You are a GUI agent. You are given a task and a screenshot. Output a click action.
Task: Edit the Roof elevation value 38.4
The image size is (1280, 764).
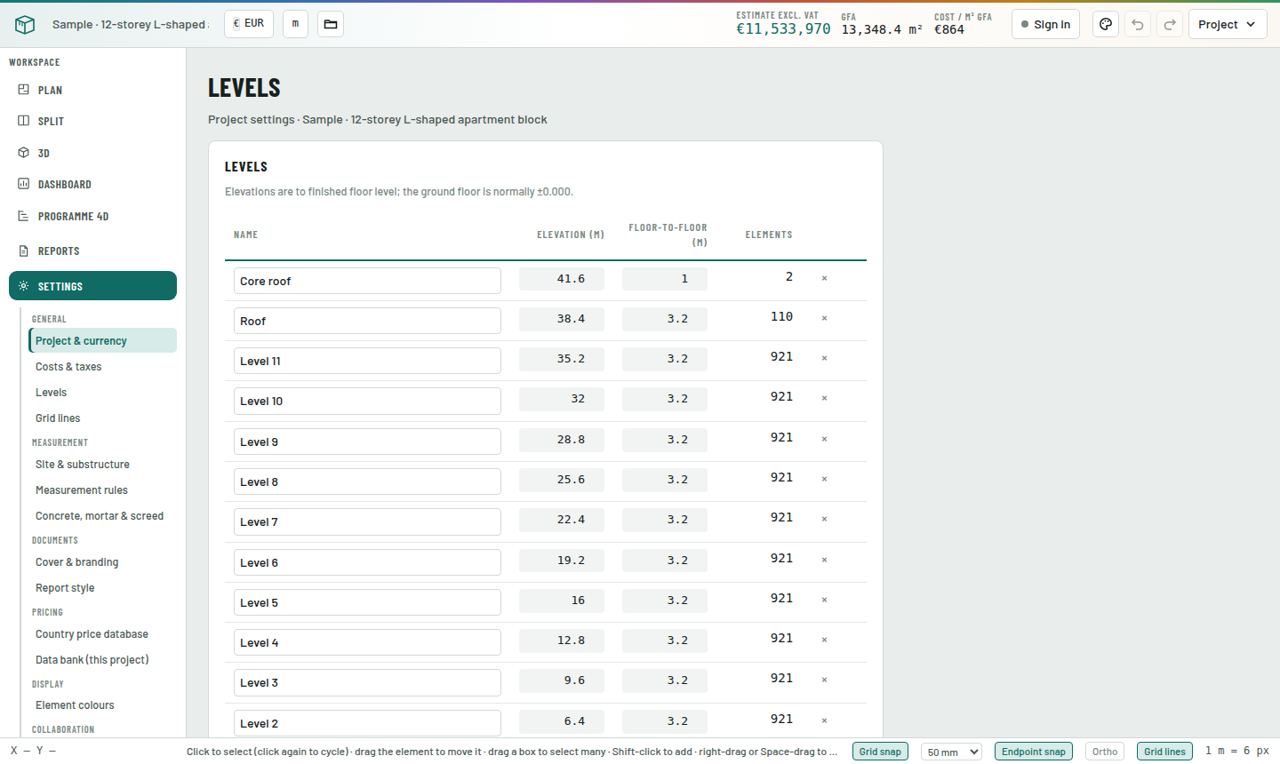point(561,319)
